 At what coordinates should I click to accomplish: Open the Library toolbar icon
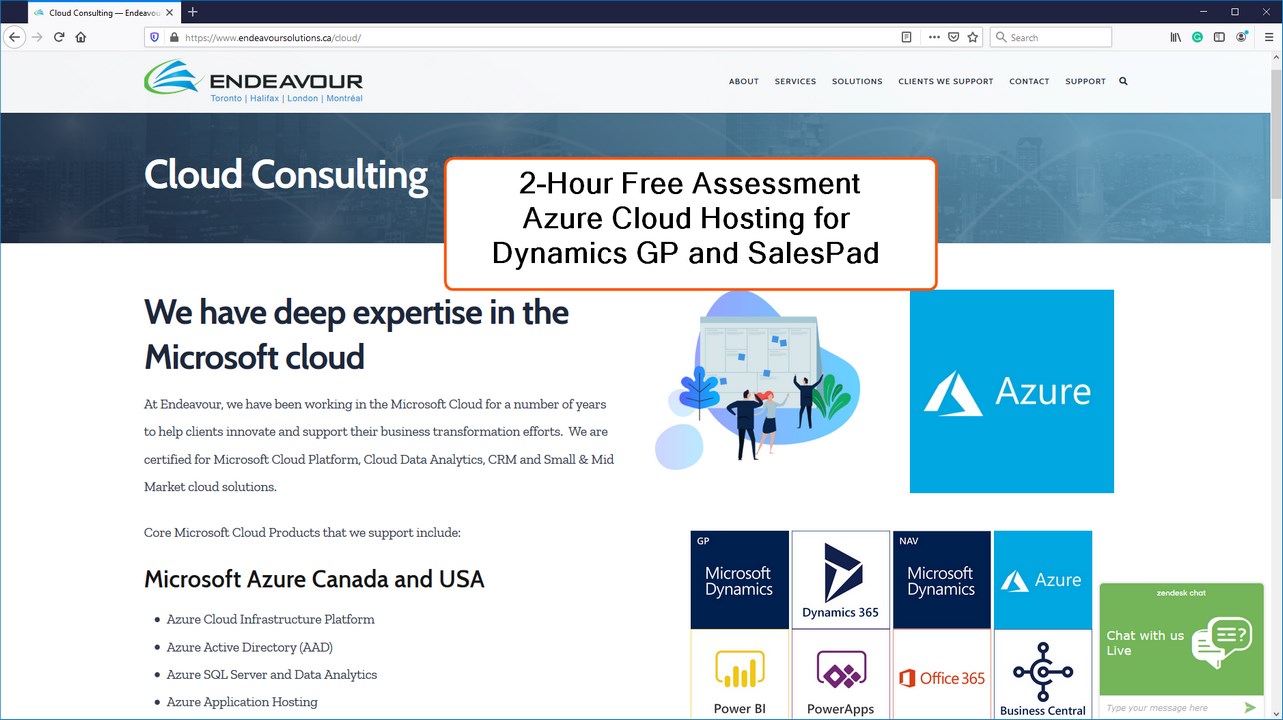click(x=1175, y=37)
